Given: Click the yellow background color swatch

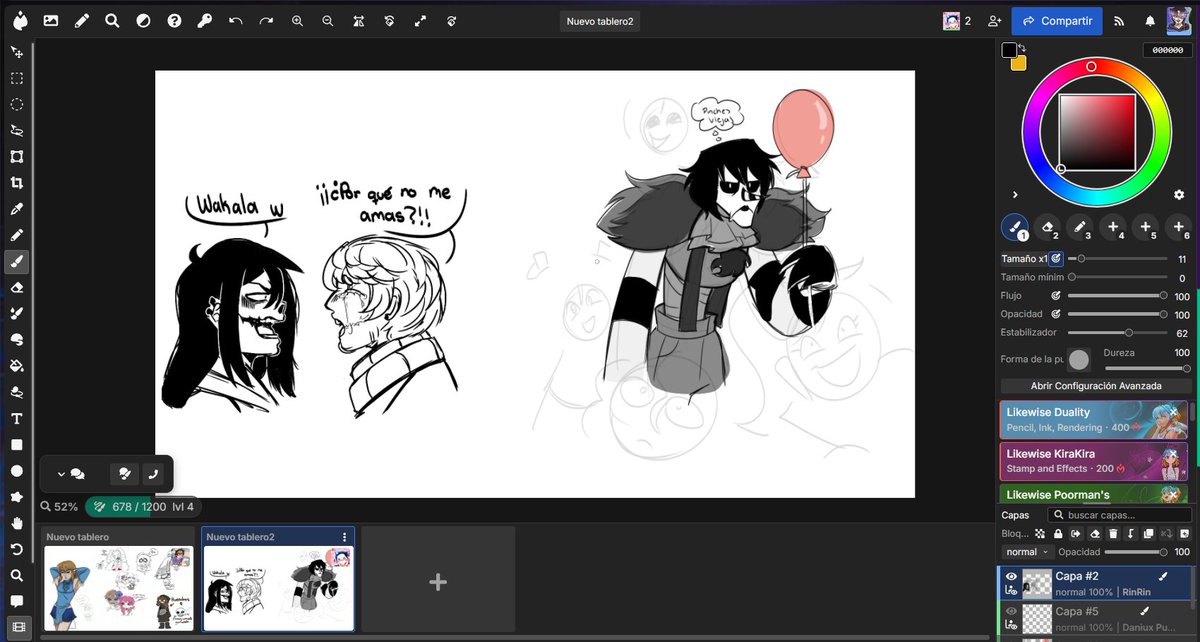Looking at the screenshot, I should 1019,64.
